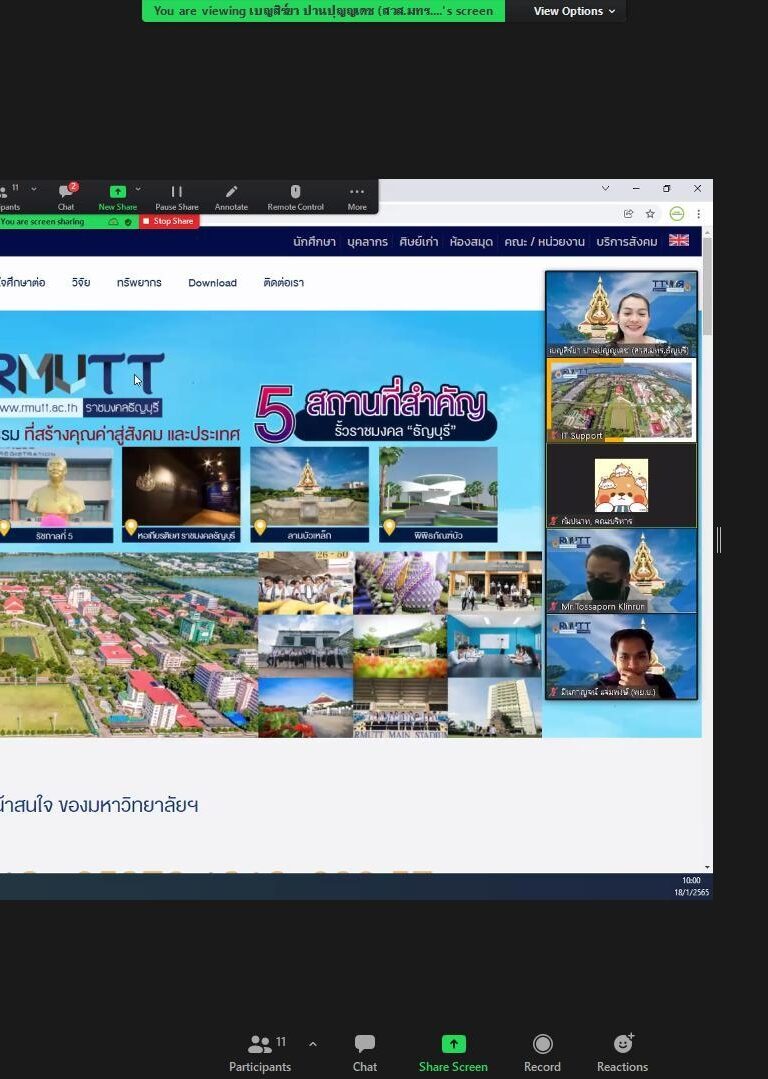The width and height of the screenshot is (768, 1079).
Task: Switch language with the UK flag icon
Action: 679,240
